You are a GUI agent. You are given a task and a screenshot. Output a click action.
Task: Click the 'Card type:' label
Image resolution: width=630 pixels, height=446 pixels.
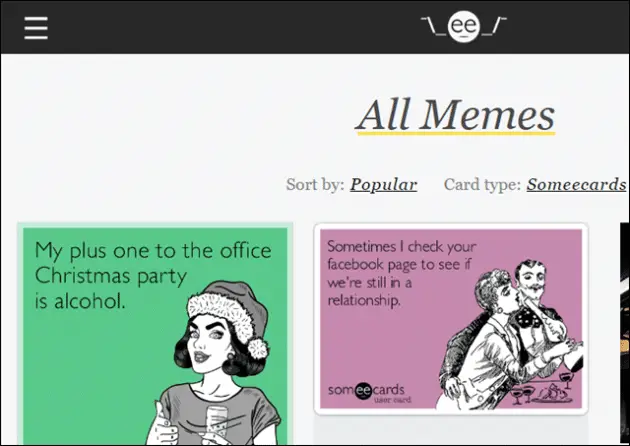[482, 185]
